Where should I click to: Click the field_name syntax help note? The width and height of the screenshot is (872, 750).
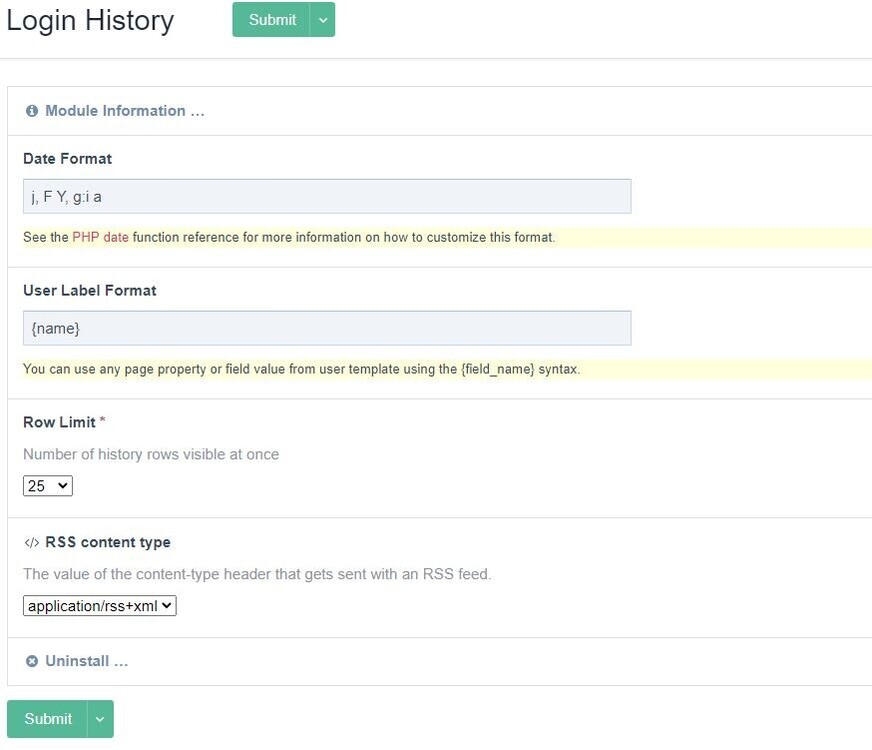(301, 369)
